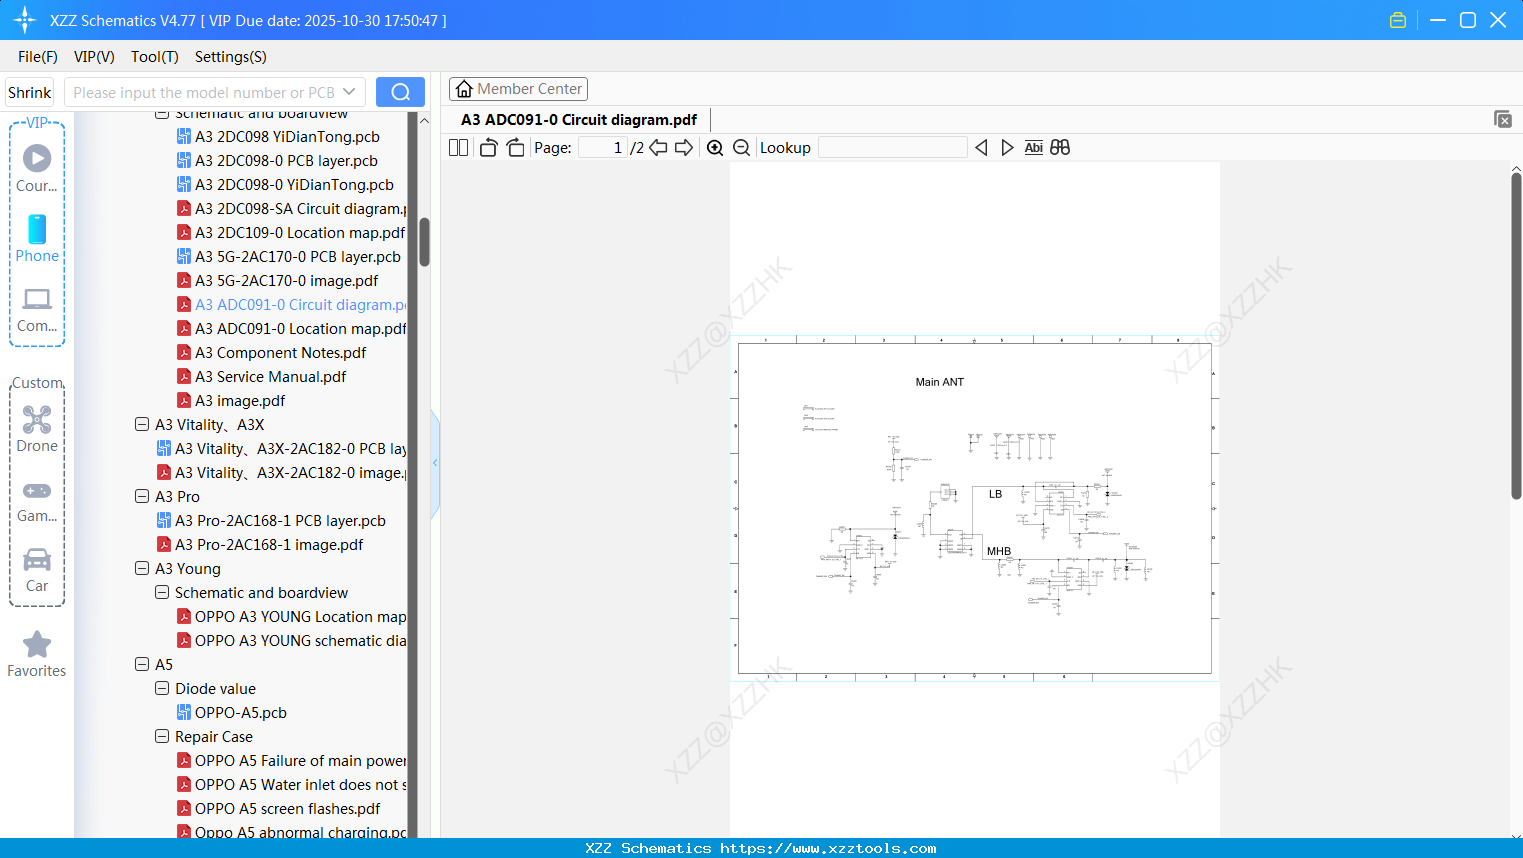Click the model search magnifier icon
Image resolution: width=1523 pixels, height=858 pixels.
click(x=400, y=91)
